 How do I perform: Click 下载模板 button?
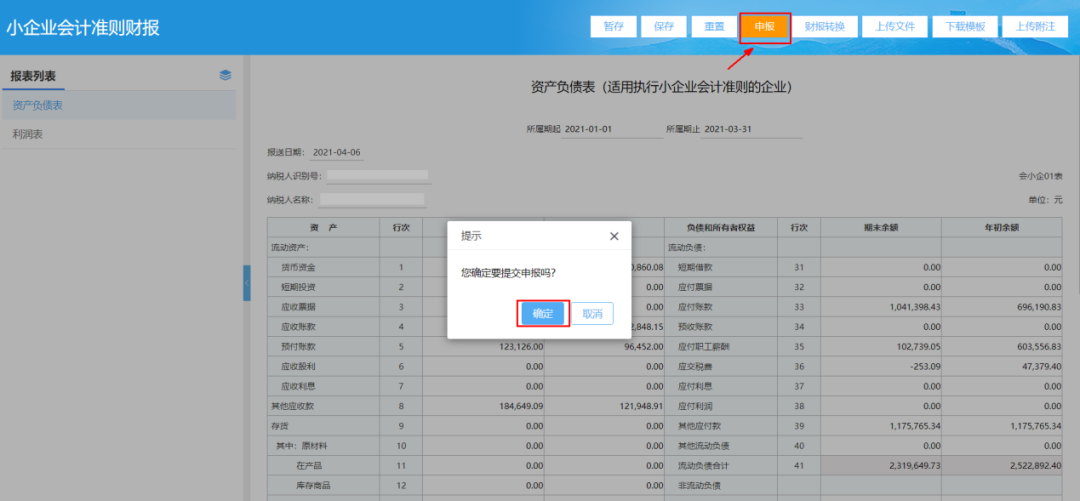pos(965,26)
